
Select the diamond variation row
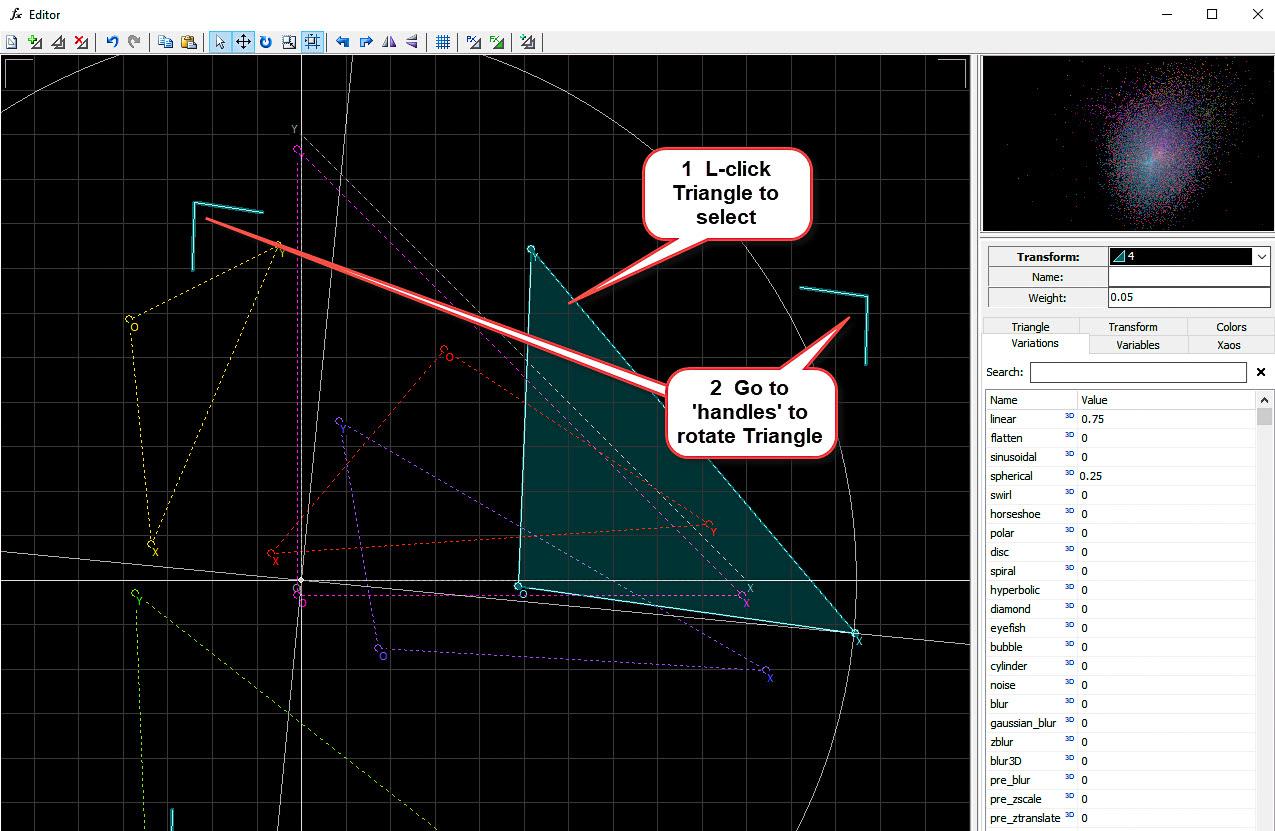[x=1120, y=609]
